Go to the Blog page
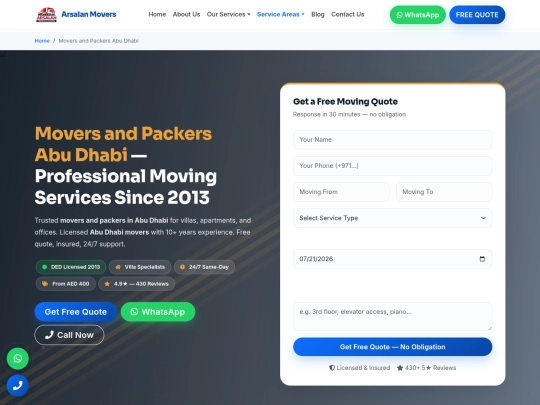This screenshot has width=540, height=405. pyautogui.click(x=318, y=14)
